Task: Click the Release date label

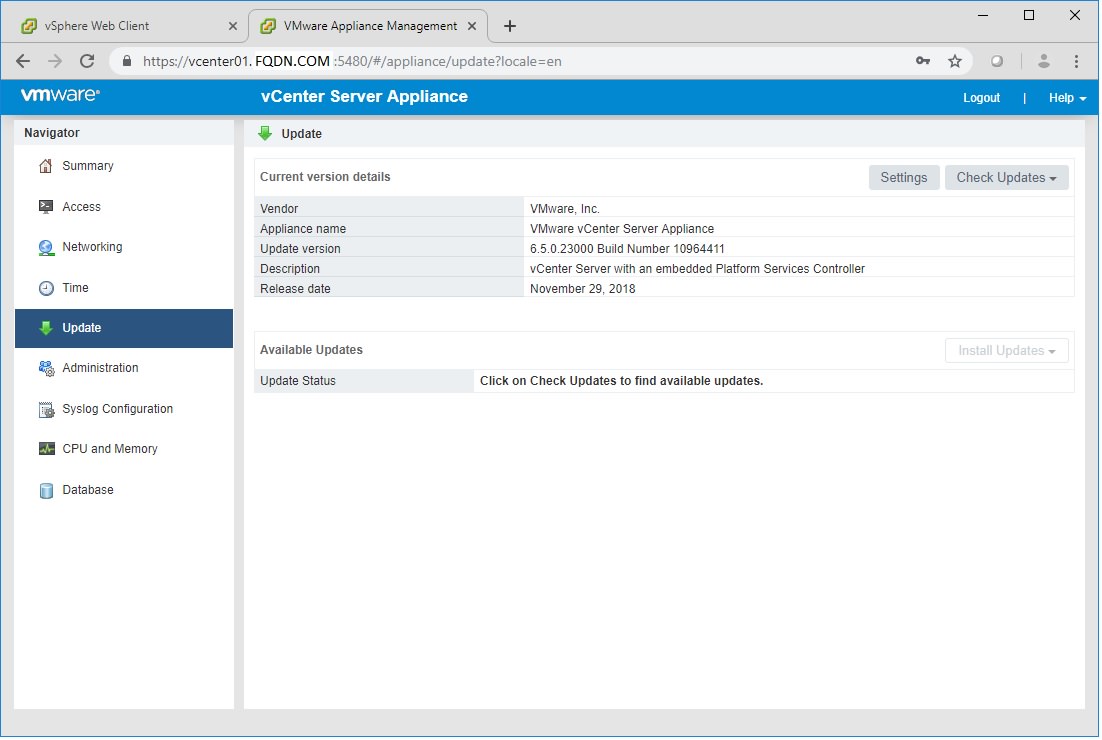Action: coord(295,290)
